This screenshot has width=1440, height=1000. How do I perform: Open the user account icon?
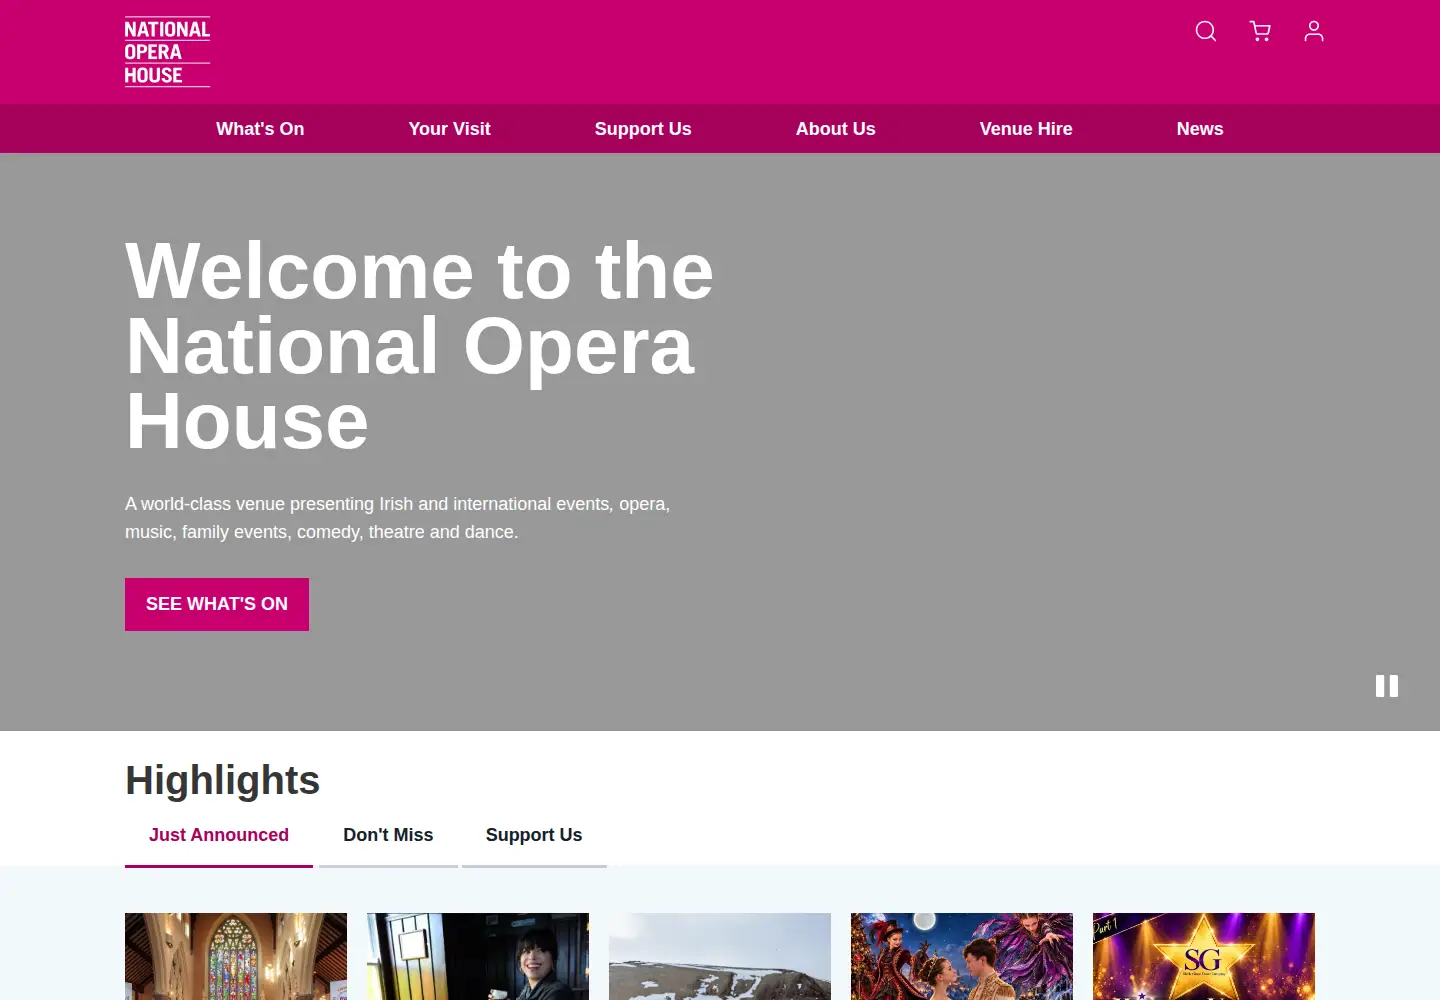coord(1314,31)
